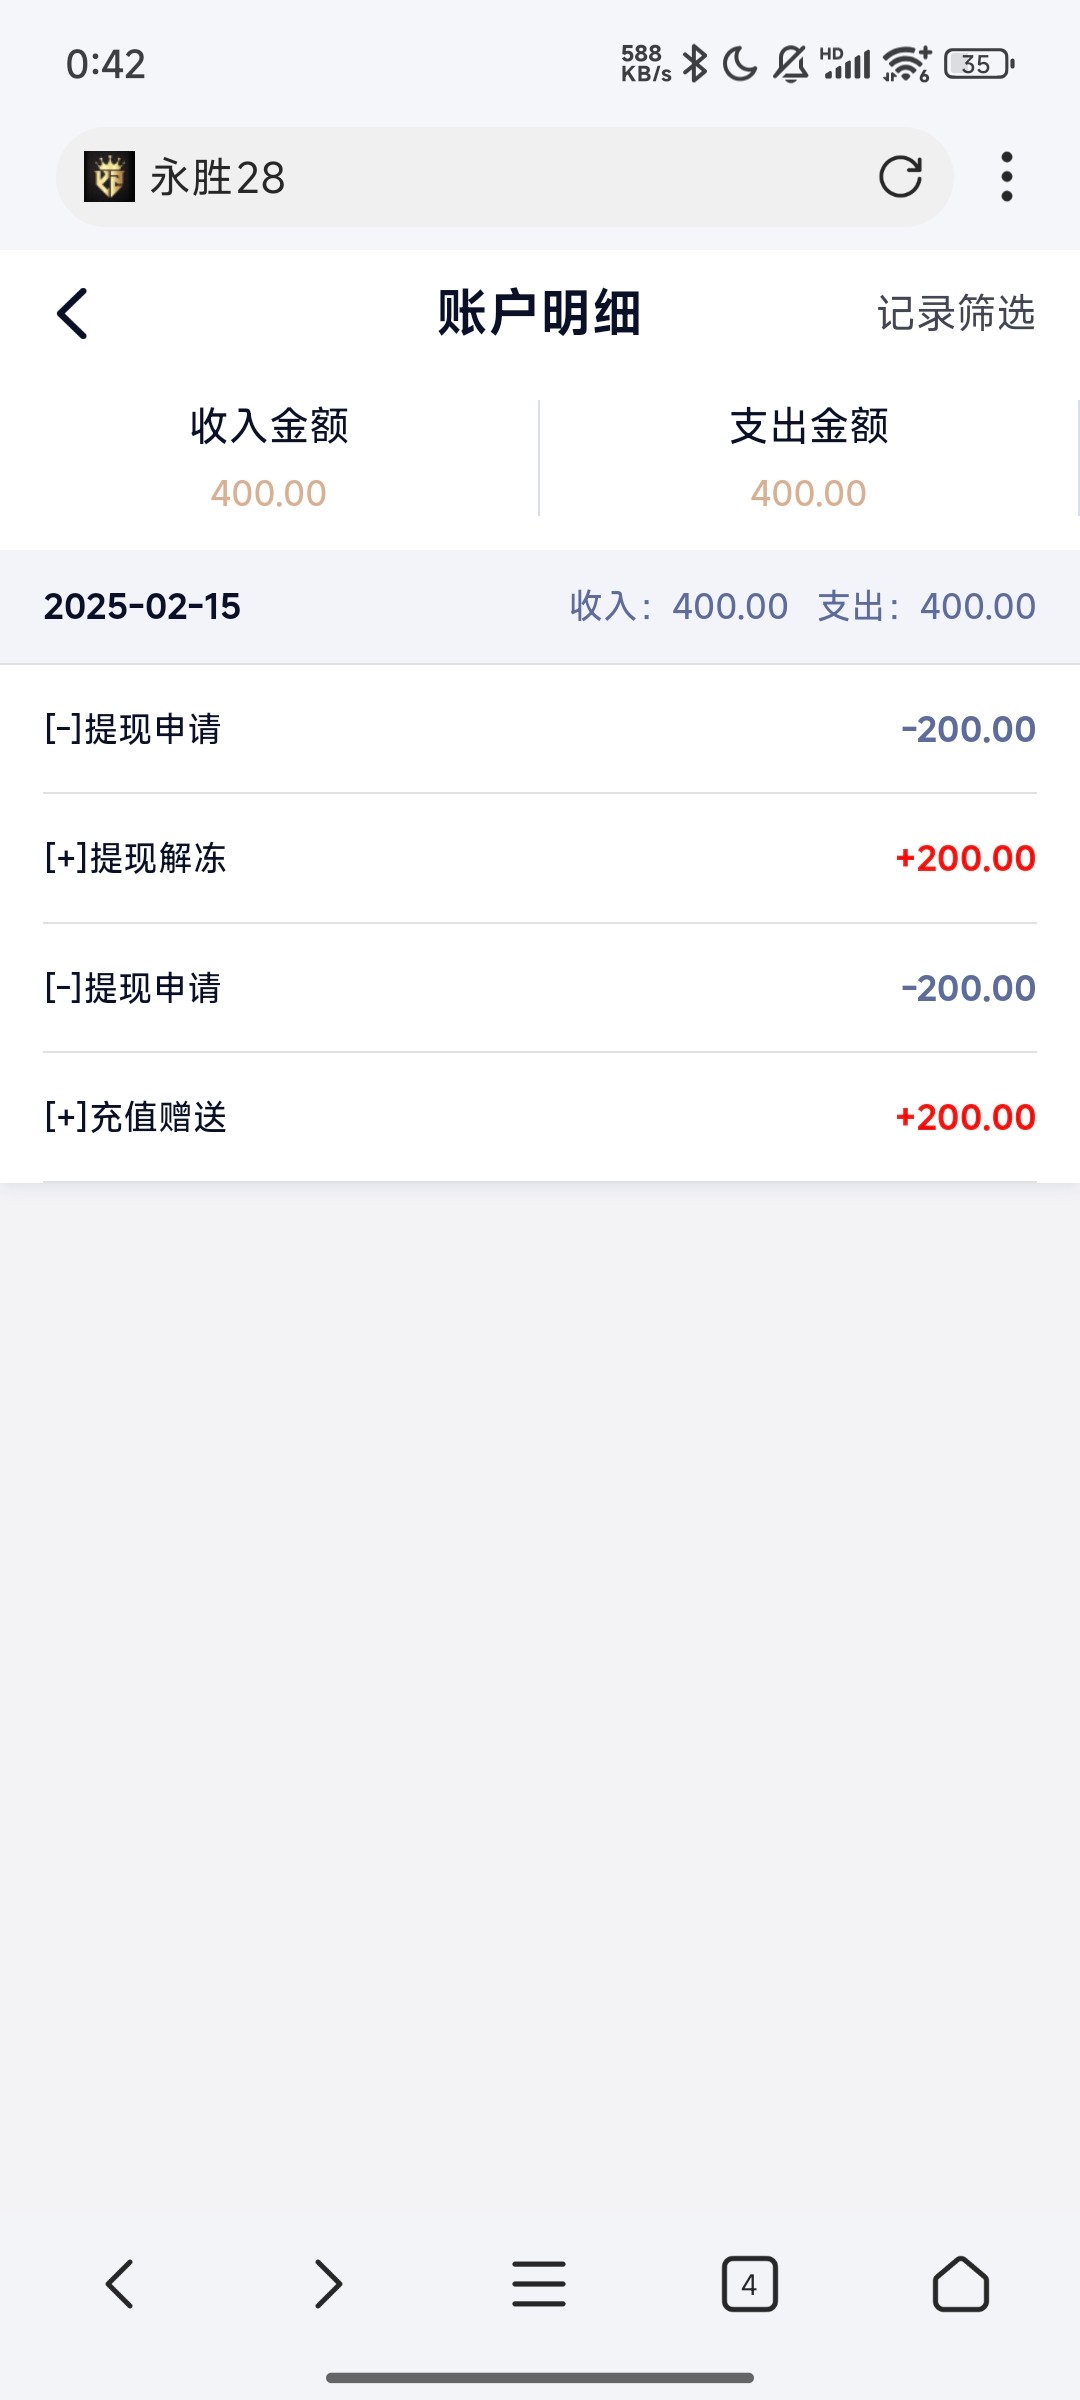Tap the 账户明细 page title

point(539,314)
